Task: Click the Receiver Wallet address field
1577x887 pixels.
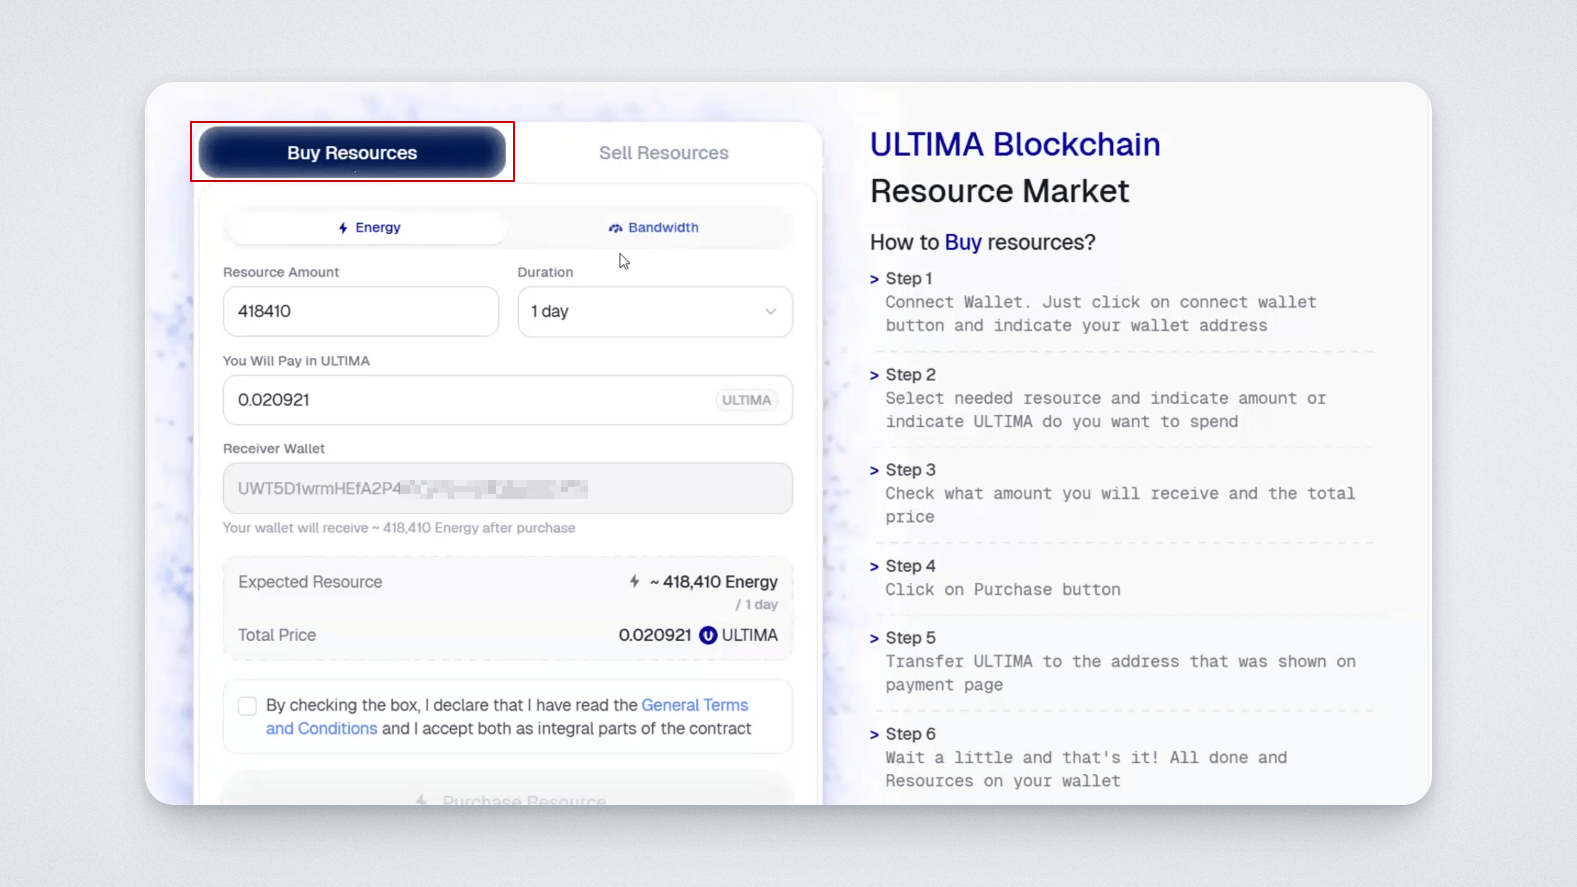Action: click(507, 488)
